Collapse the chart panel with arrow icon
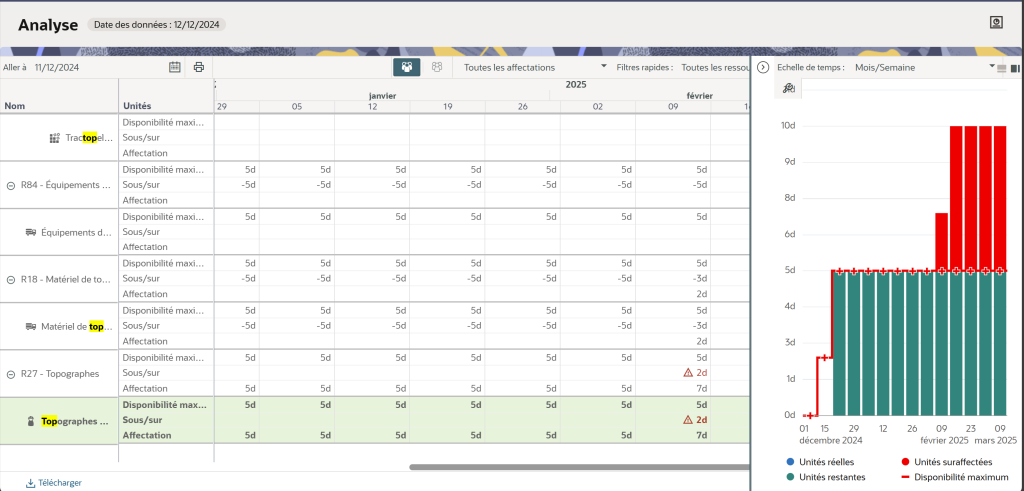The width and height of the screenshot is (1024, 491). tap(763, 67)
